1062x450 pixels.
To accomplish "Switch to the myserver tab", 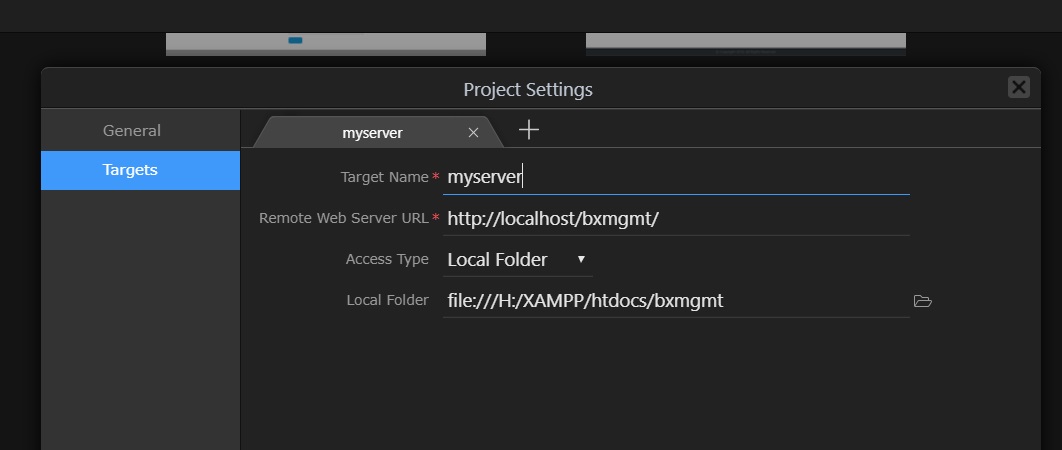I will (373, 133).
